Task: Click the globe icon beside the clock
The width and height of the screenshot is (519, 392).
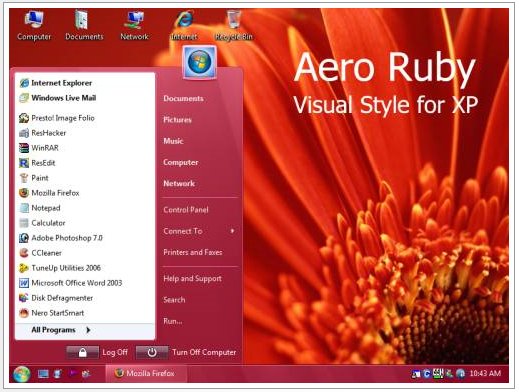Action: point(461,374)
